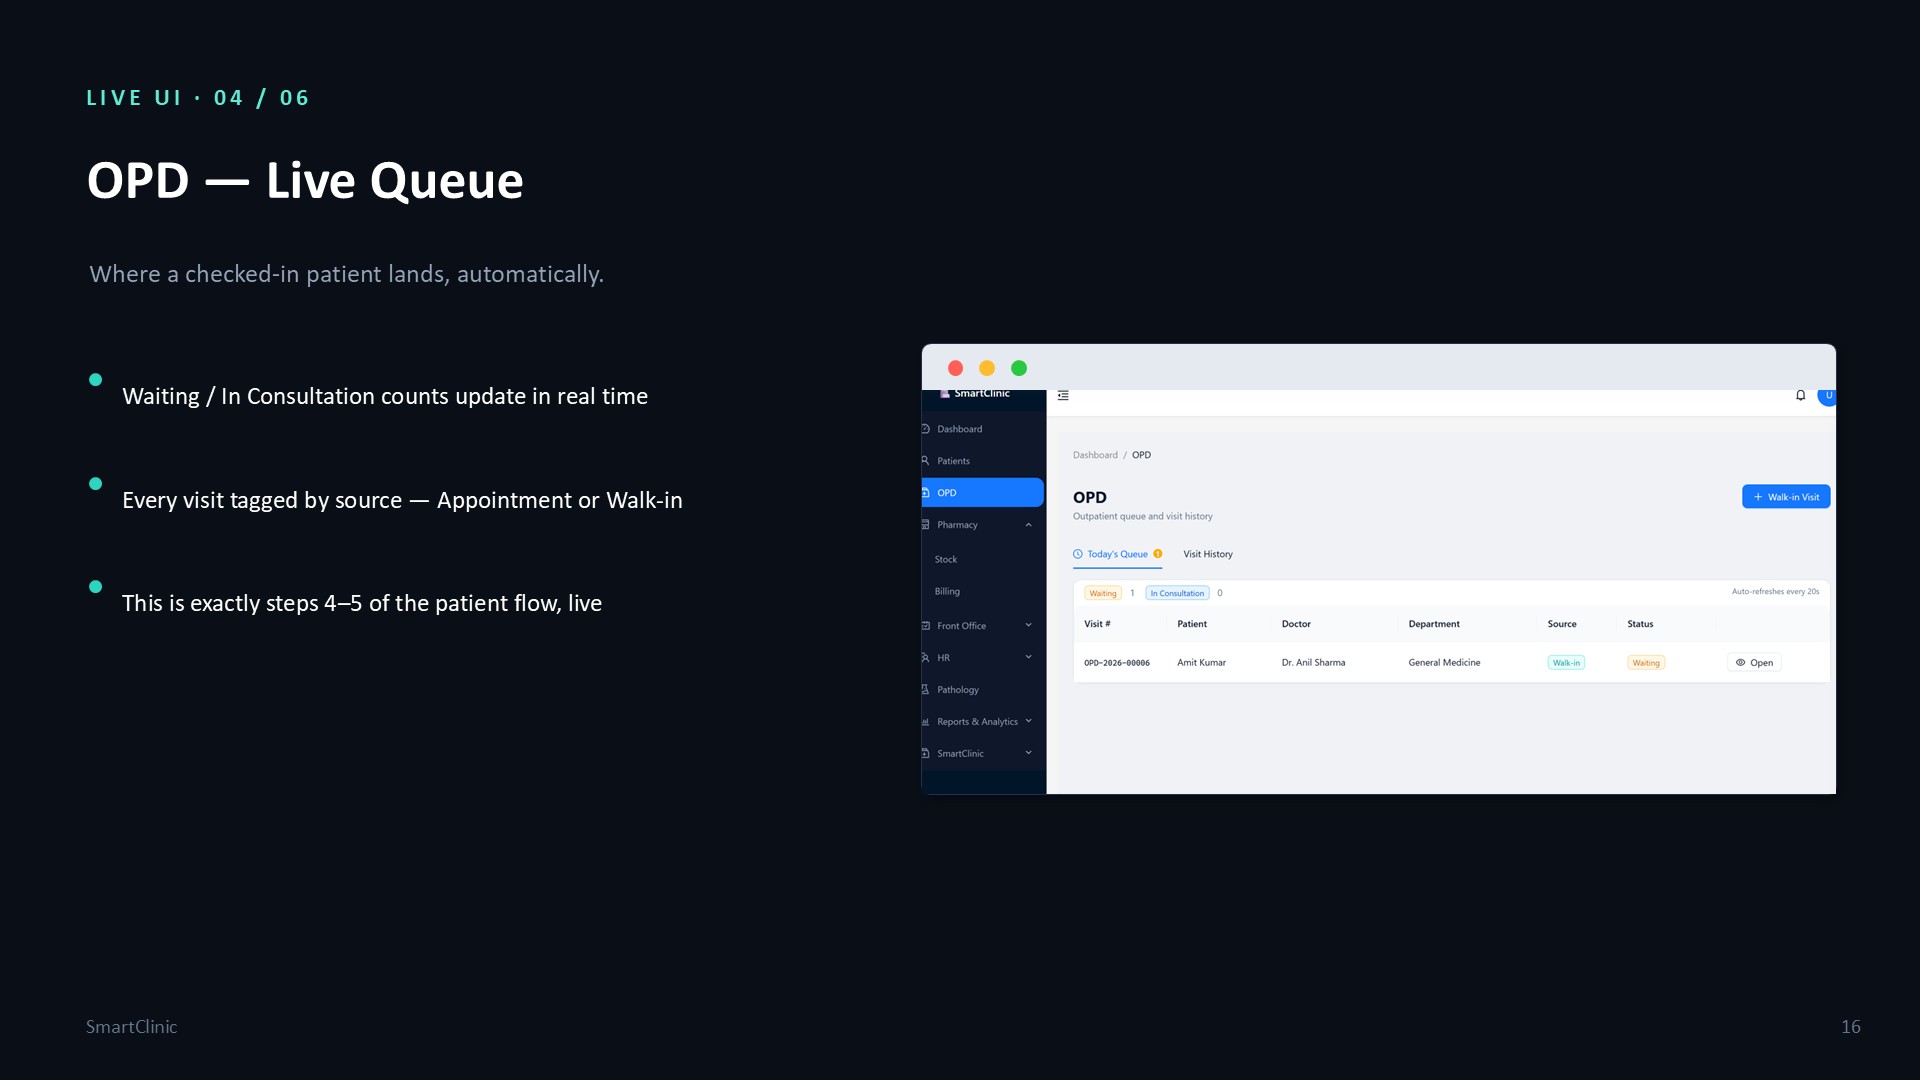Collapse the Pharmacy menu chevron
This screenshot has height=1080, width=1920.
tap(1028, 525)
